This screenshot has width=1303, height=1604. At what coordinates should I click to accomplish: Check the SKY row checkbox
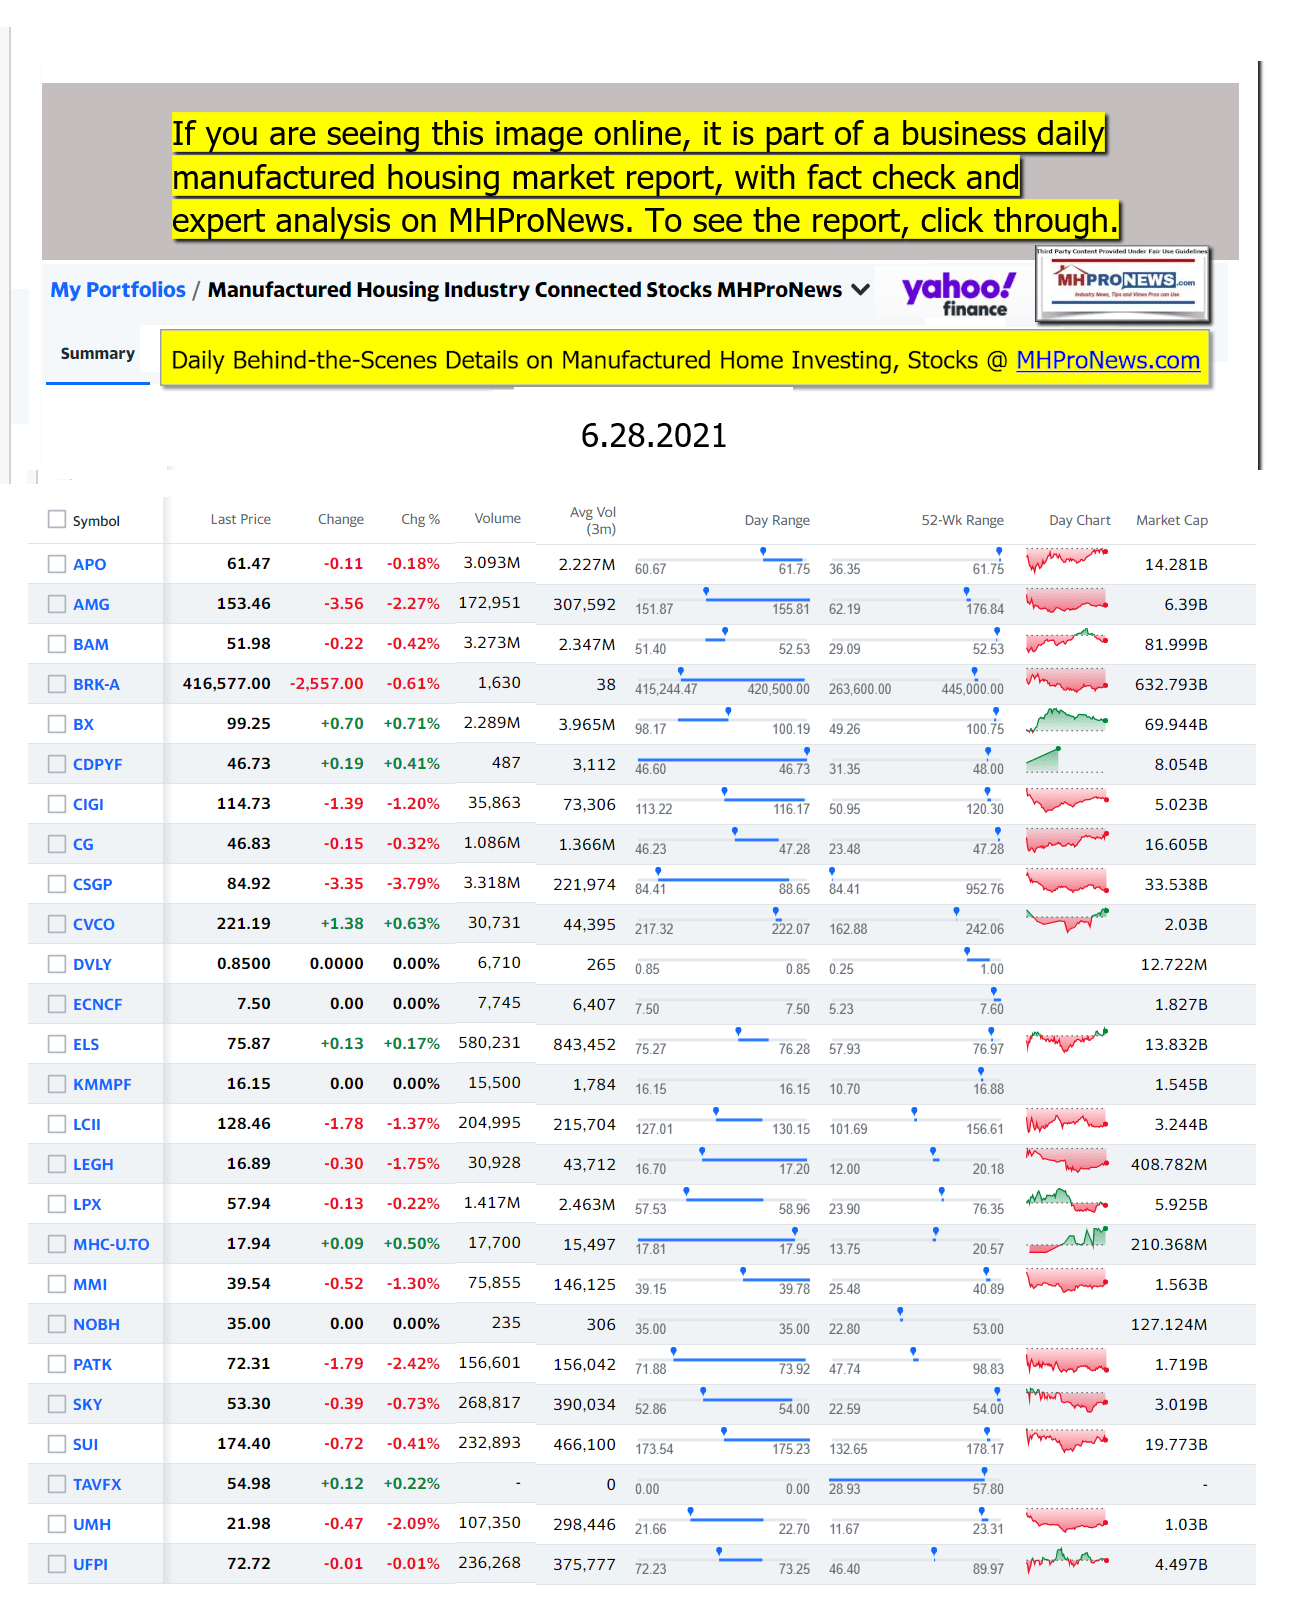click(57, 1404)
